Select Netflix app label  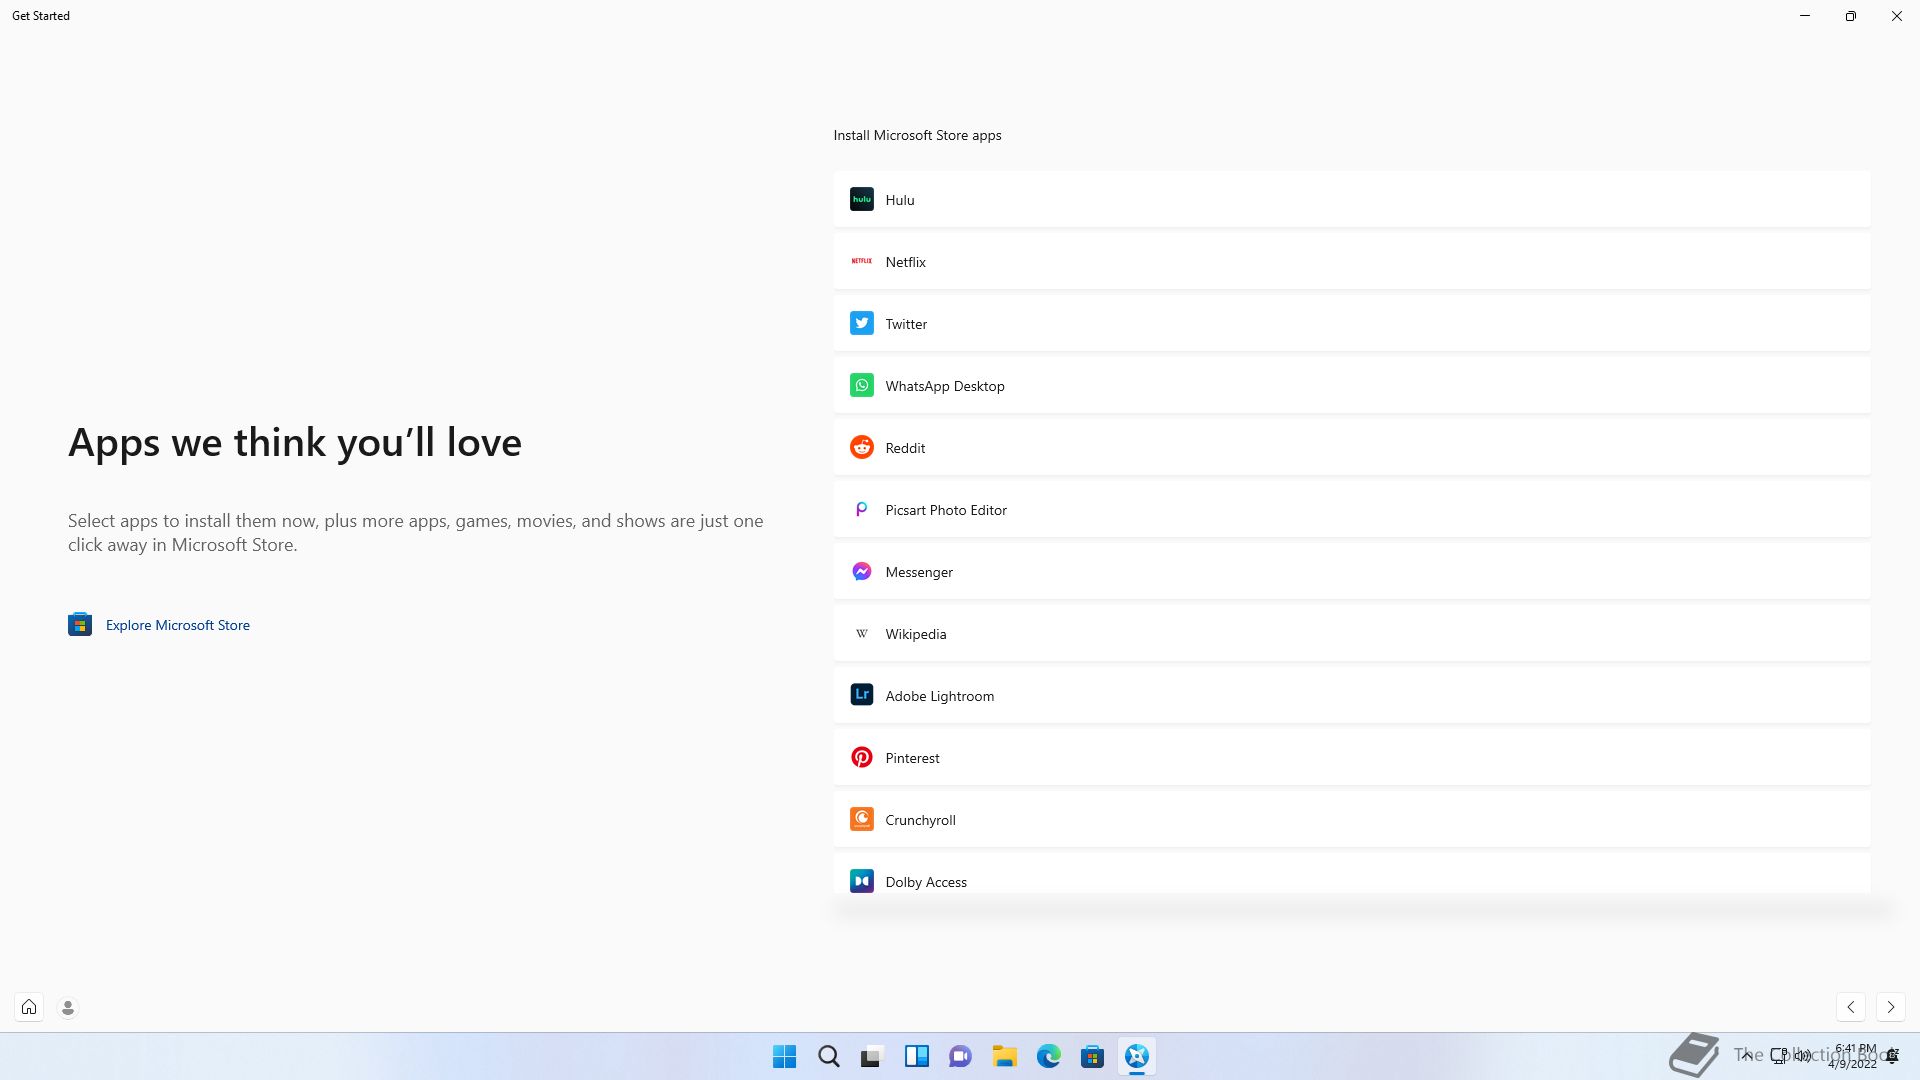(905, 262)
